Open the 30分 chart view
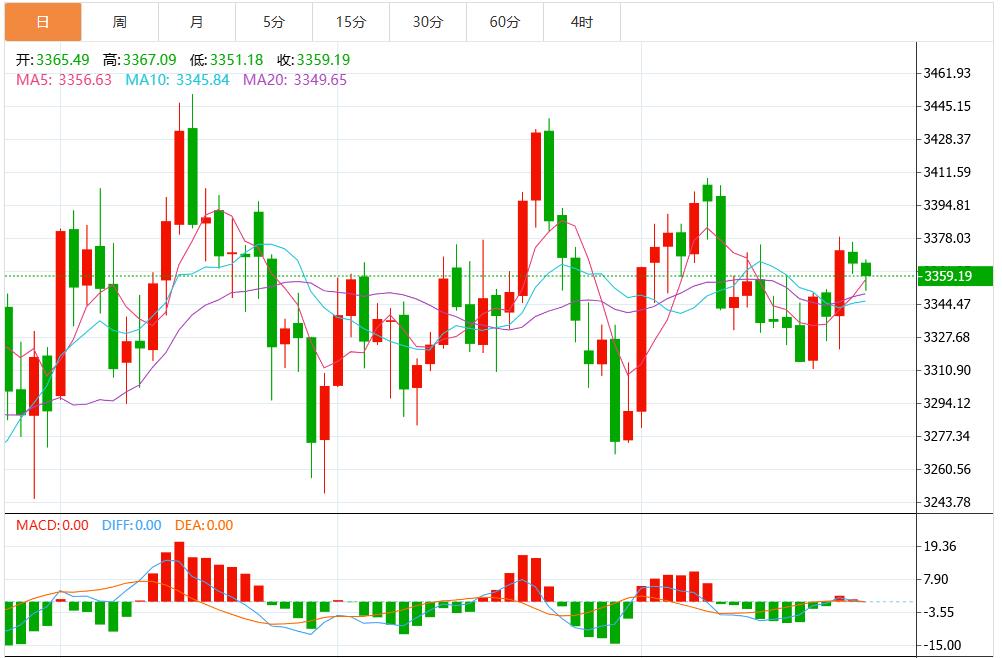Image resolution: width=1002 pixels, height=658 pixels. click(428, 20)
